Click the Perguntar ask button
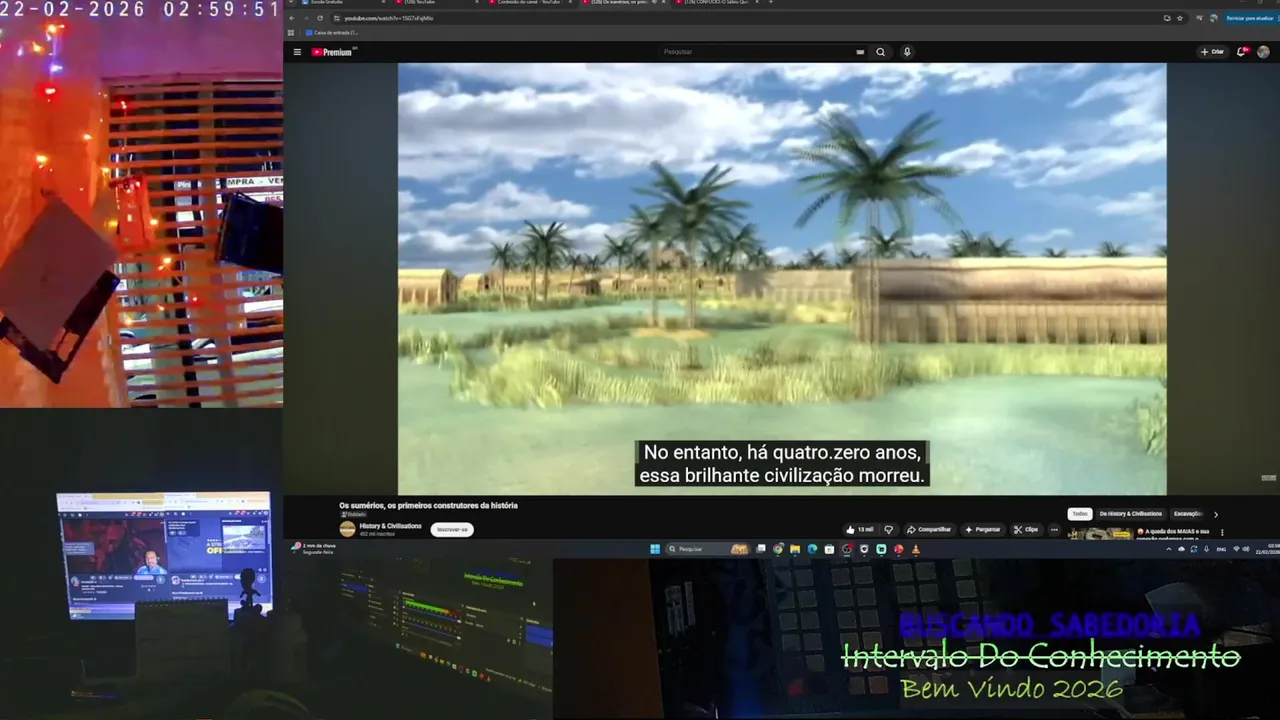This screenshot has width=1280, height=720. (982, 529)
